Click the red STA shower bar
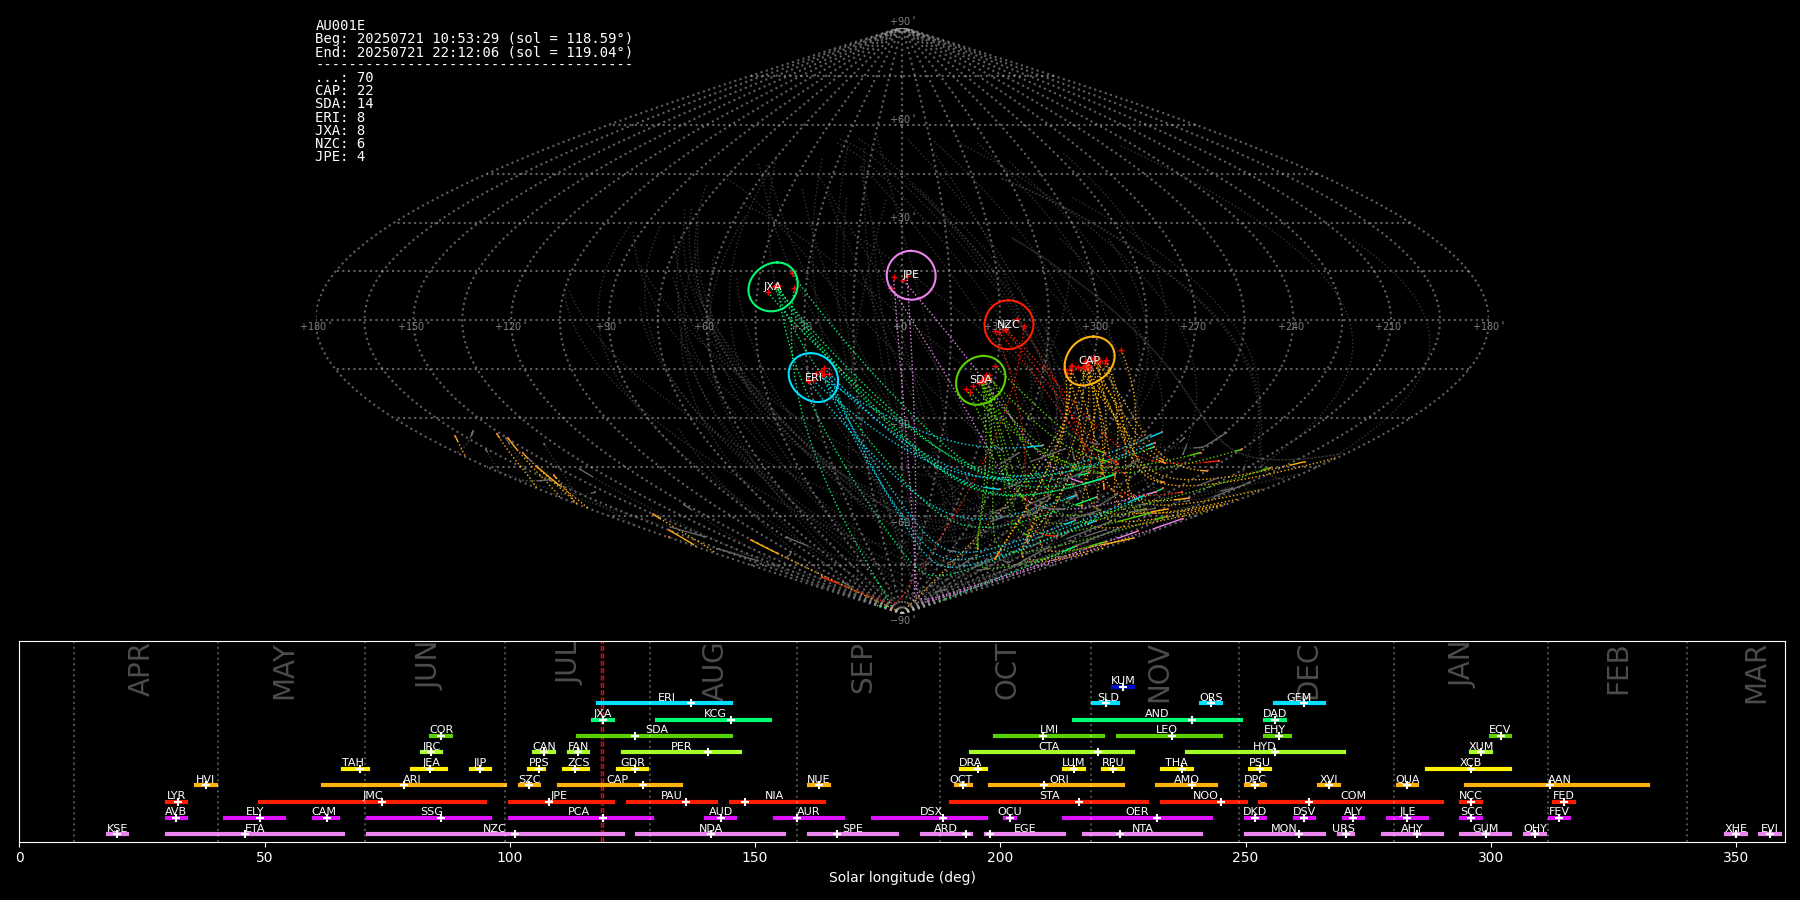 click(x=1049, y=801)
